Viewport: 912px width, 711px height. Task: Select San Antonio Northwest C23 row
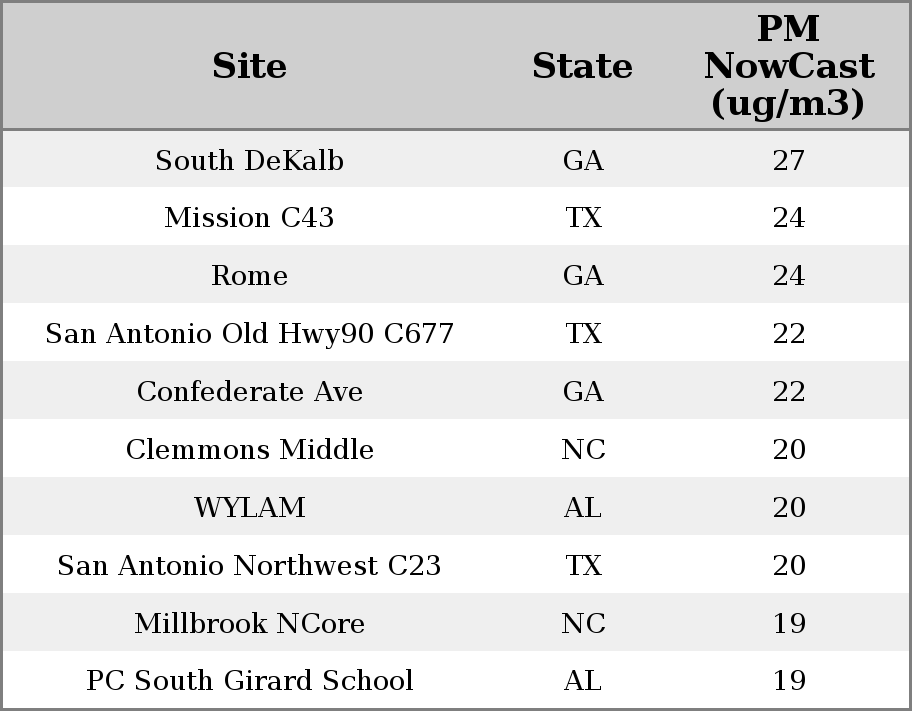tap(456, 565)
